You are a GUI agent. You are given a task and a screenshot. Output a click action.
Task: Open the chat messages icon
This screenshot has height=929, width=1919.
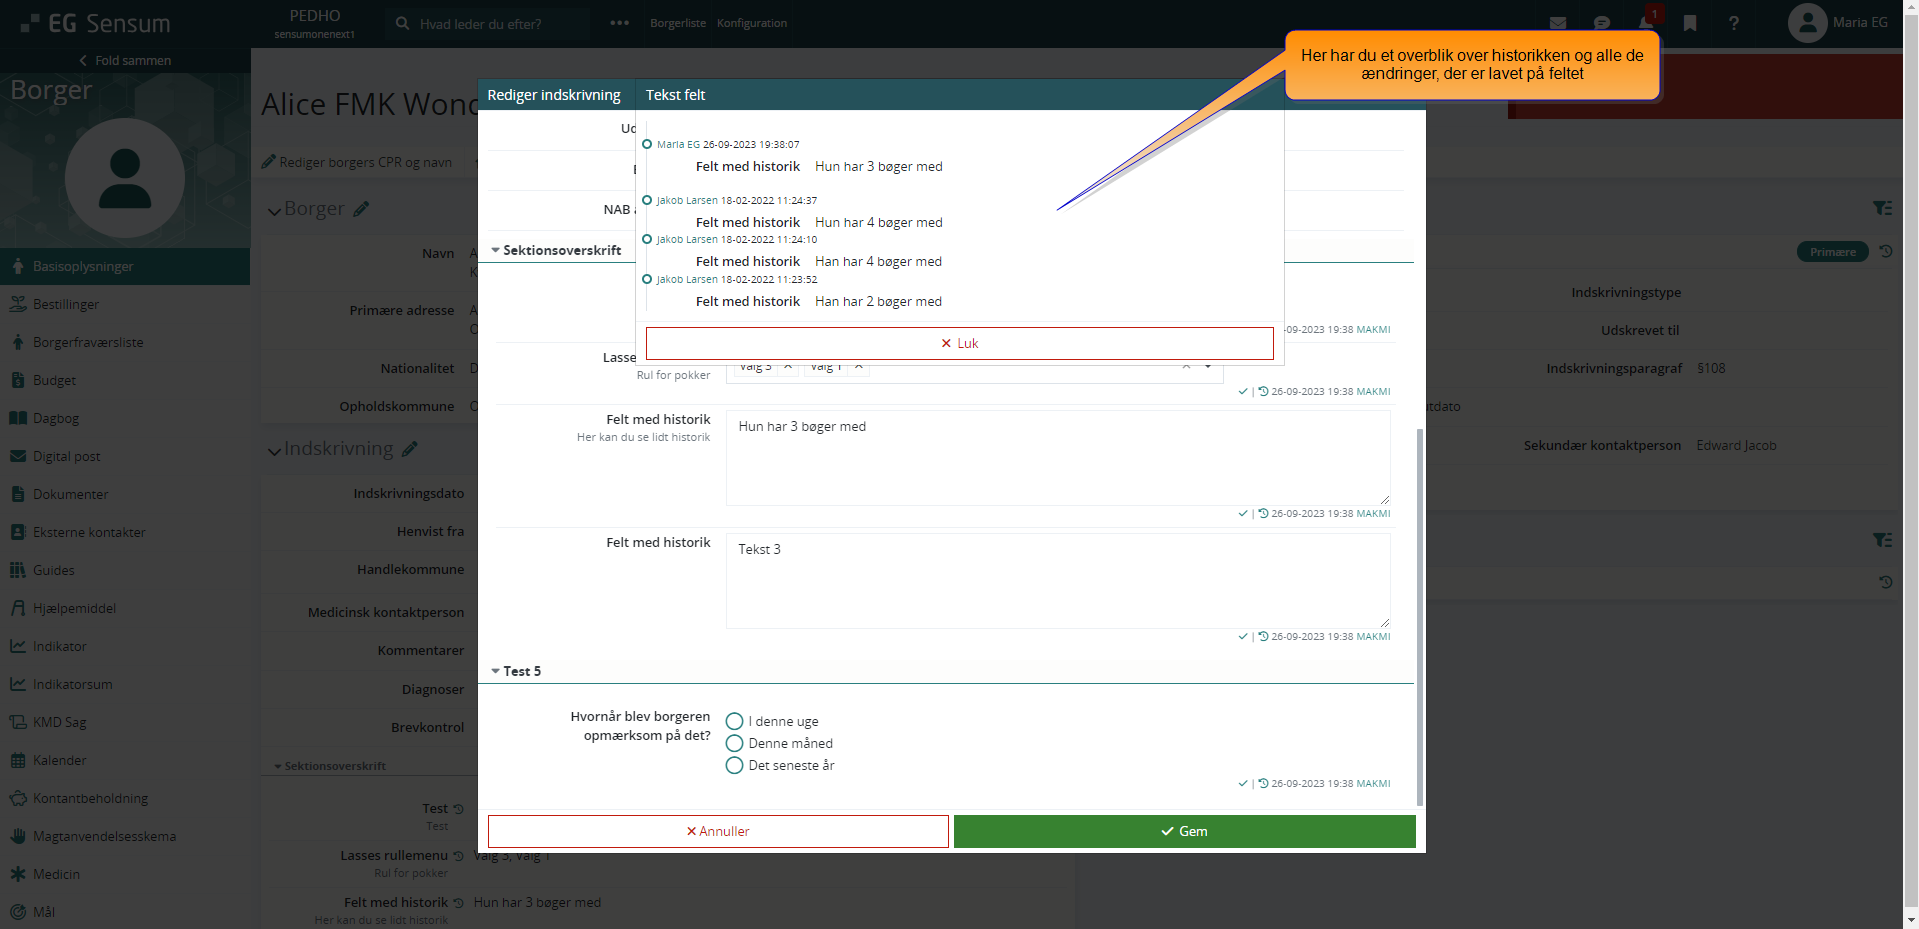pyautogui.click(x=1602, y=23)
